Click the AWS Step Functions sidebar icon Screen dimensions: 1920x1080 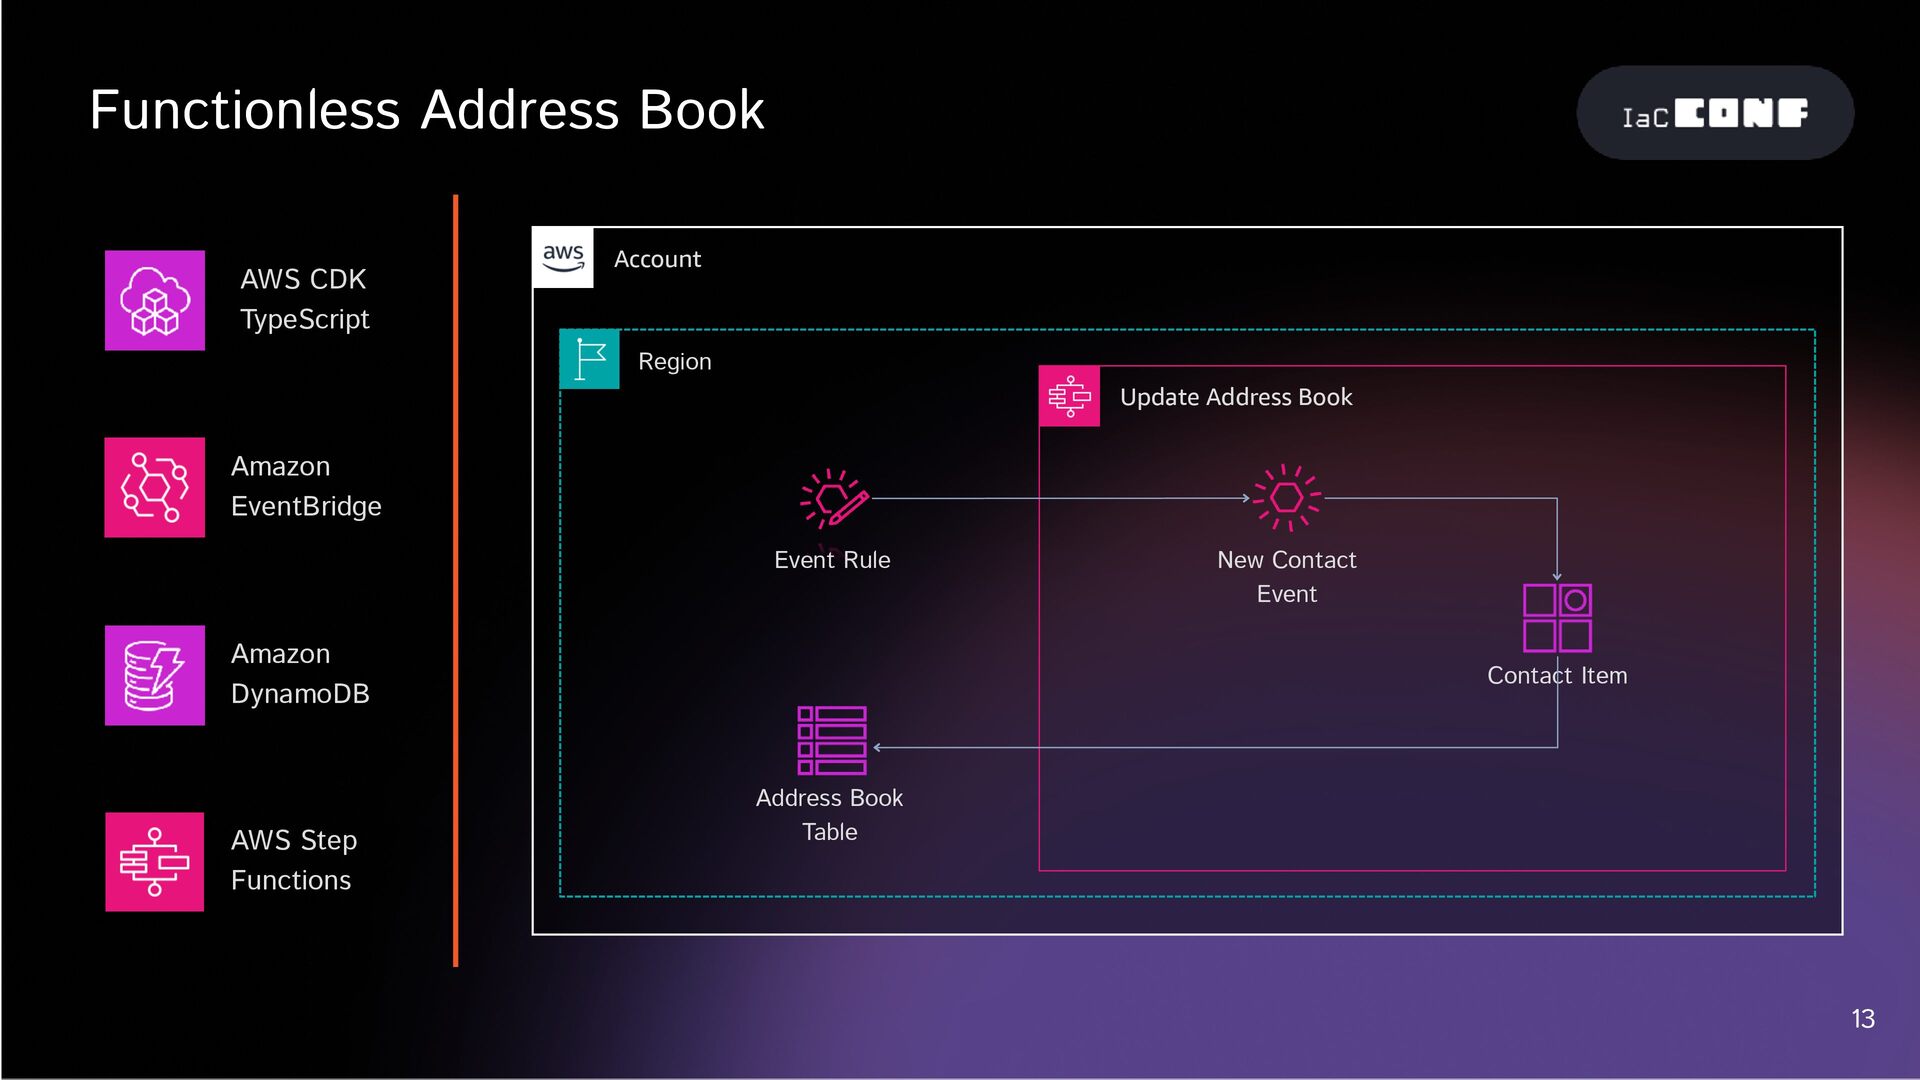155,862
